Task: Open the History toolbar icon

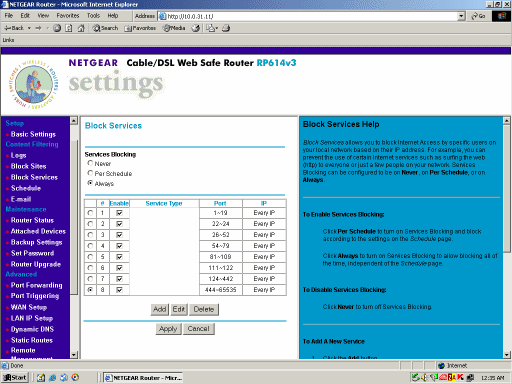Action: click(196, 28)
